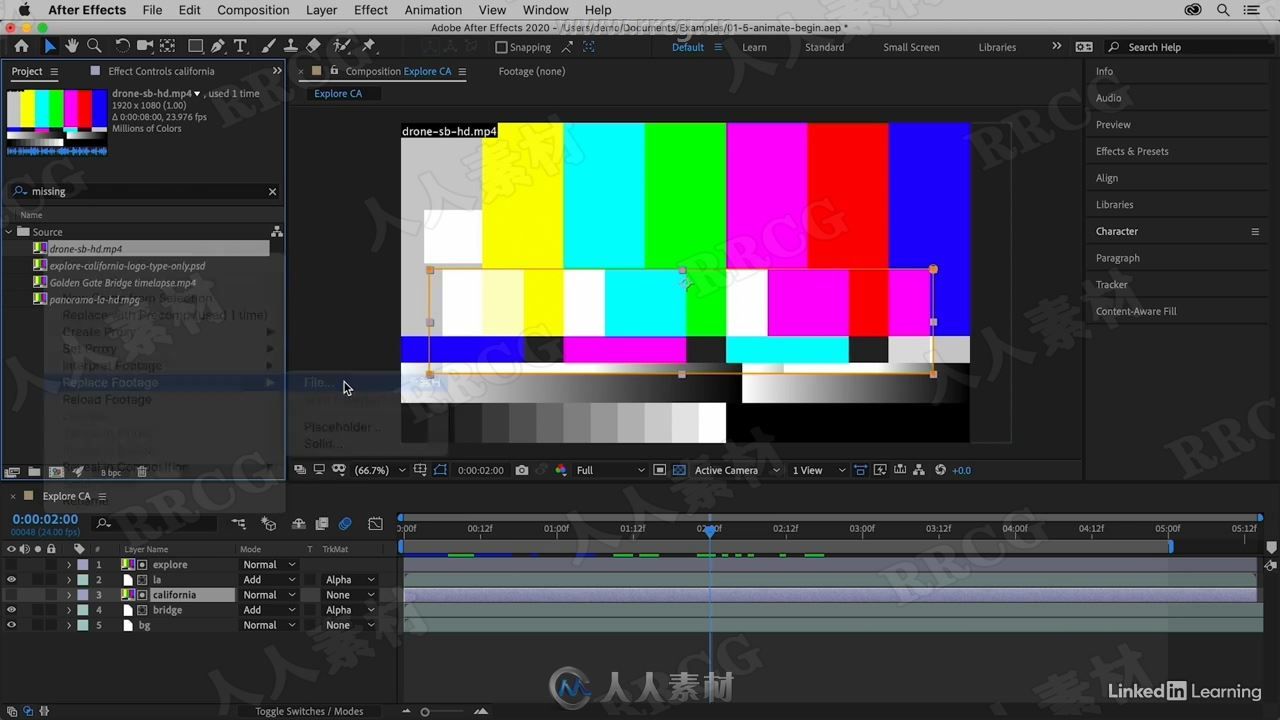1280x720 pixels.
Task: Toggle visibility eye of california layer
Action: (x=11, y=595)
